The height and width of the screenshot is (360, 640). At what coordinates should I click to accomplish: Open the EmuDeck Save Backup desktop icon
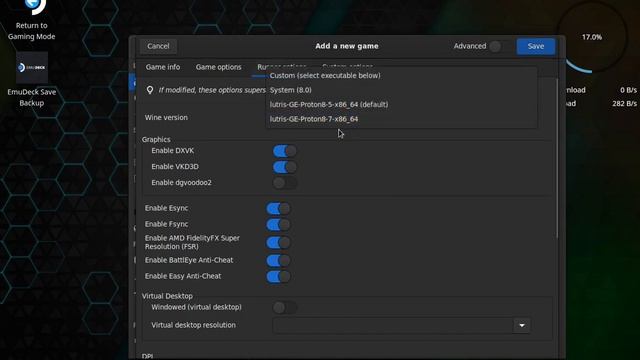31,80
